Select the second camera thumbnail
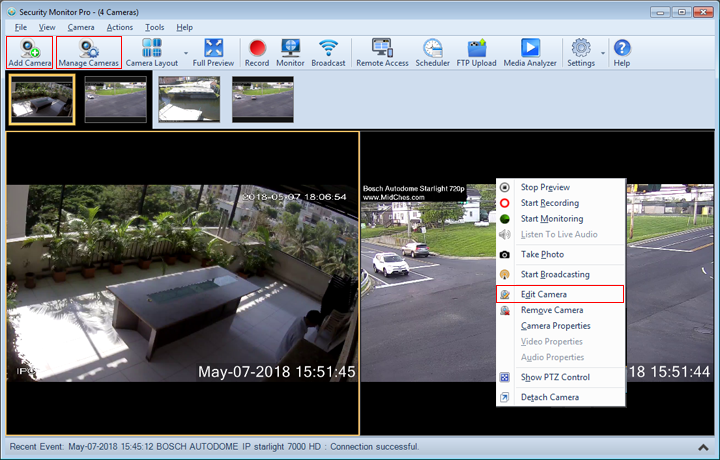Viewport: 720px width, 460px height. [116, 100]
